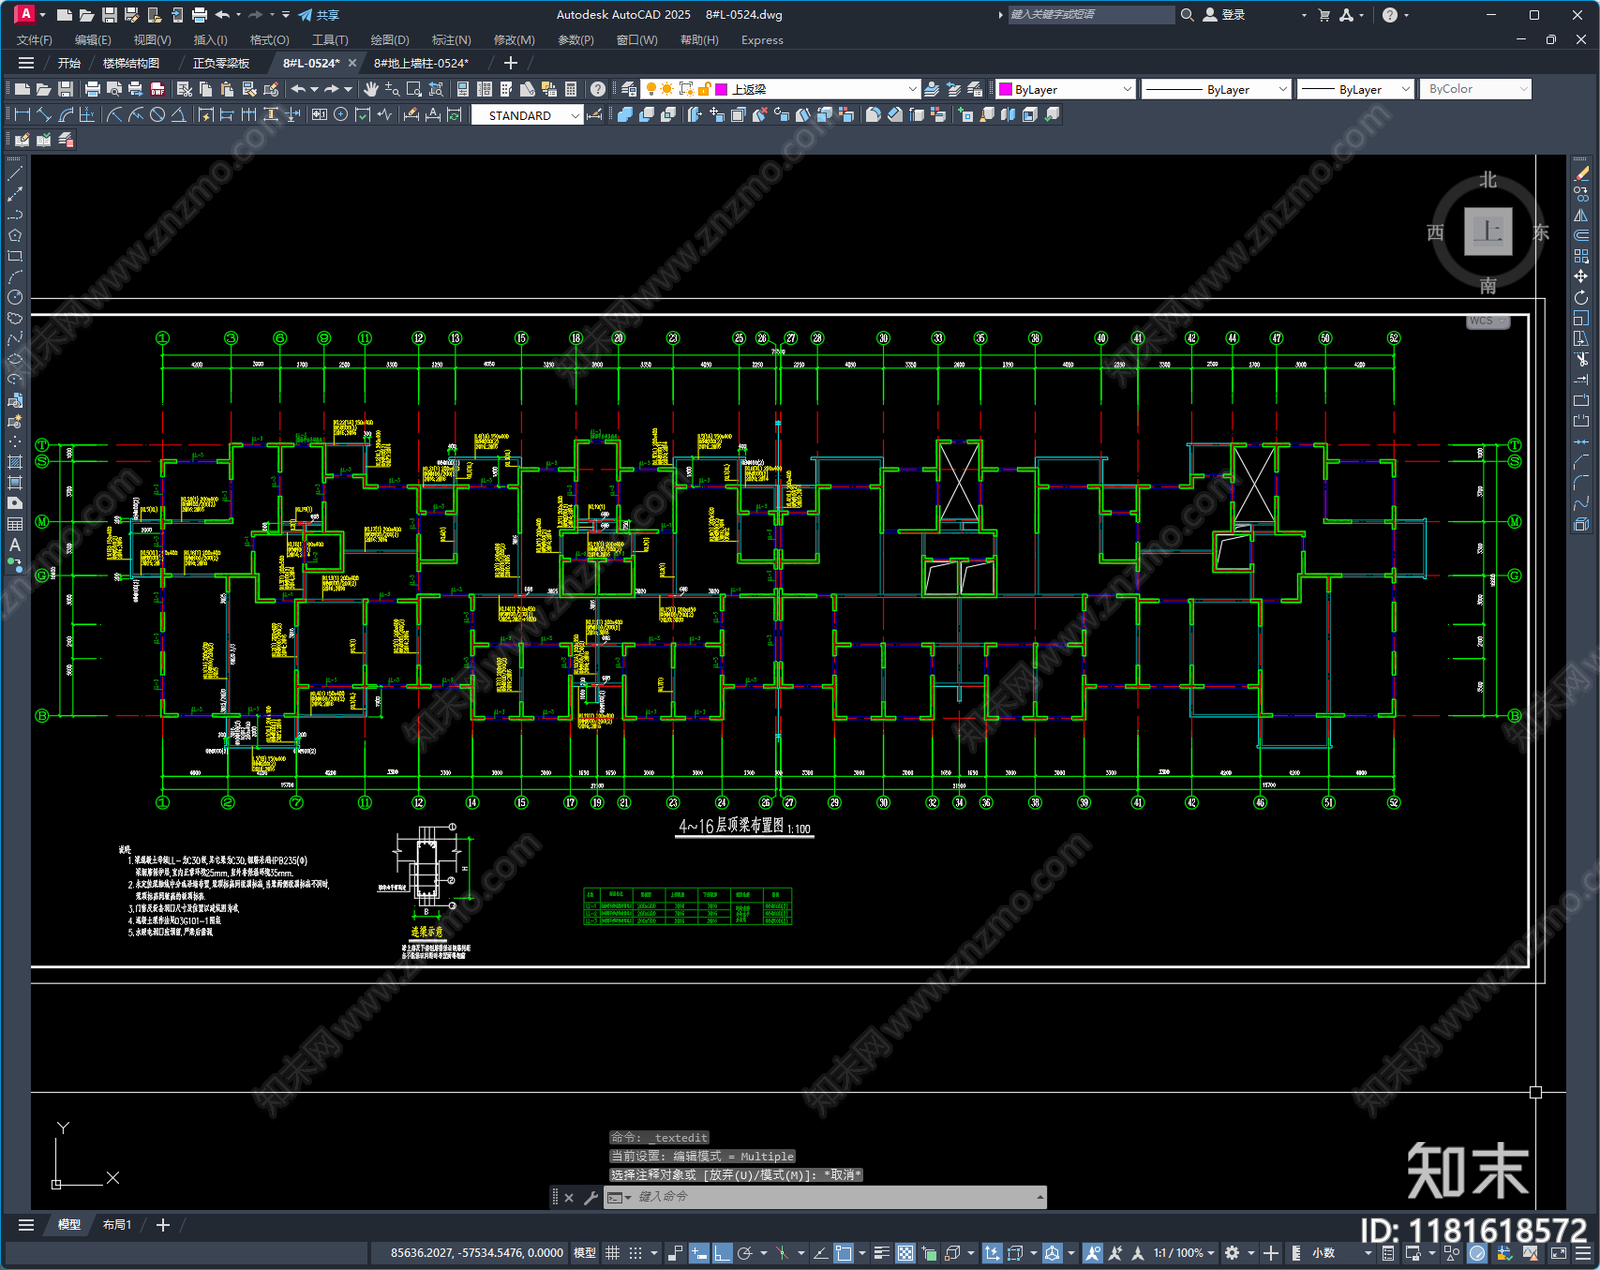Click the Zoom Window icon

click(414, 89)
